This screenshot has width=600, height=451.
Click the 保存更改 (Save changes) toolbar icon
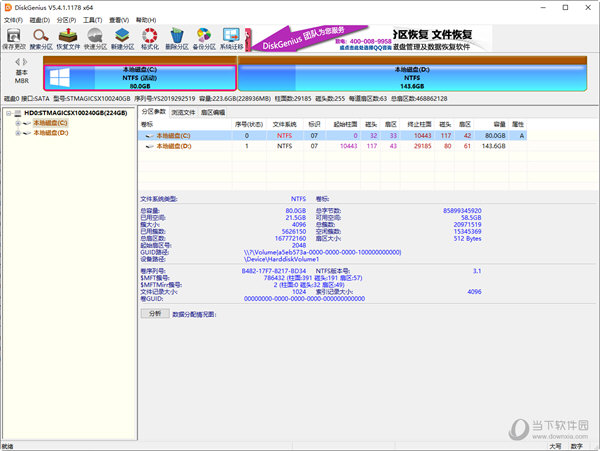click(x=15, y=38)
